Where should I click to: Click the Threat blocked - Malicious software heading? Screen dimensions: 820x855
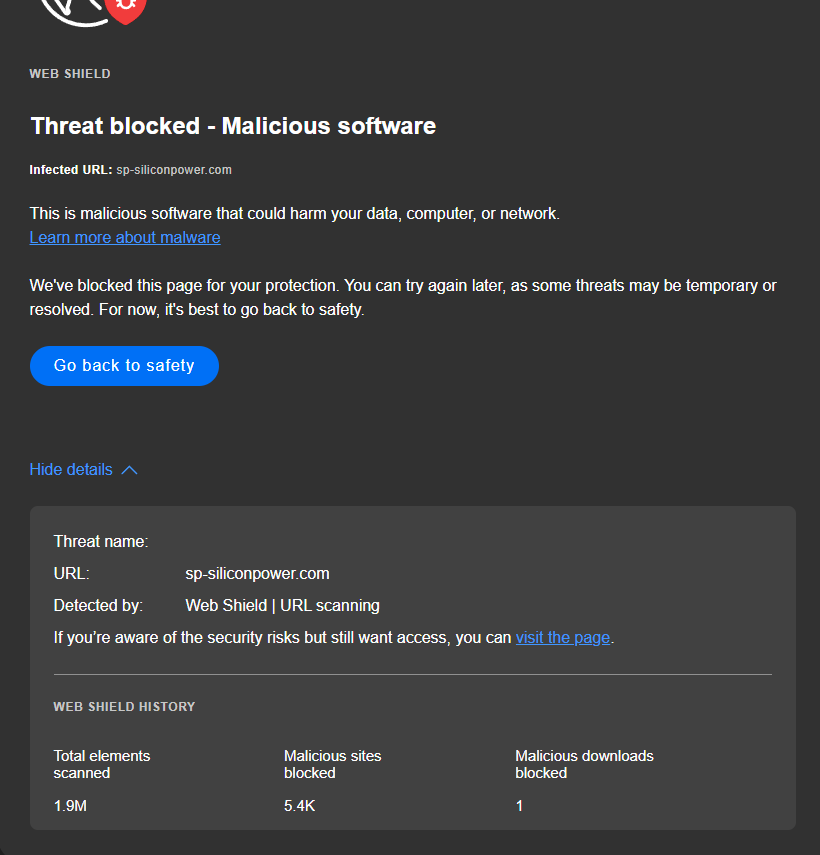(233, 126)
